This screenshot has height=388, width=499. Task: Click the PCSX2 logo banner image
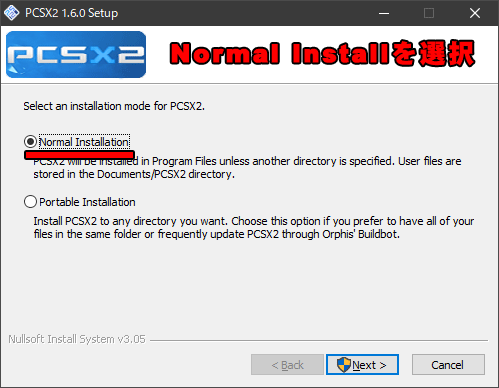point(76,54)
